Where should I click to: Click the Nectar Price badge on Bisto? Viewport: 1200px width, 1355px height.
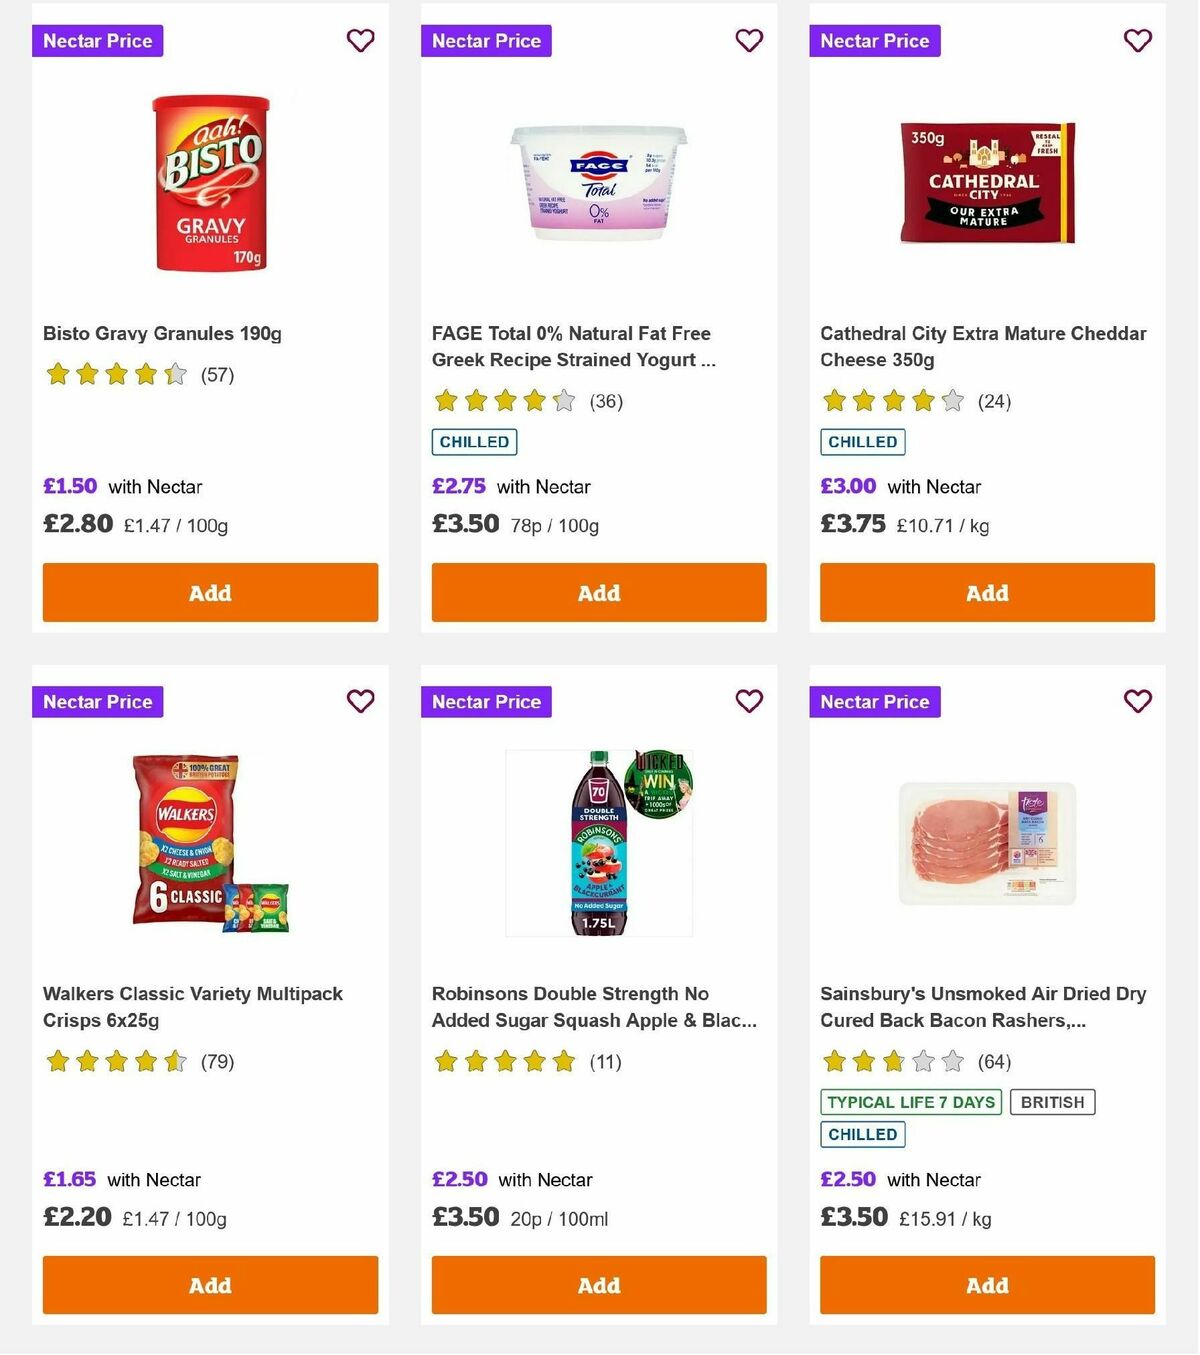(97, 41)
